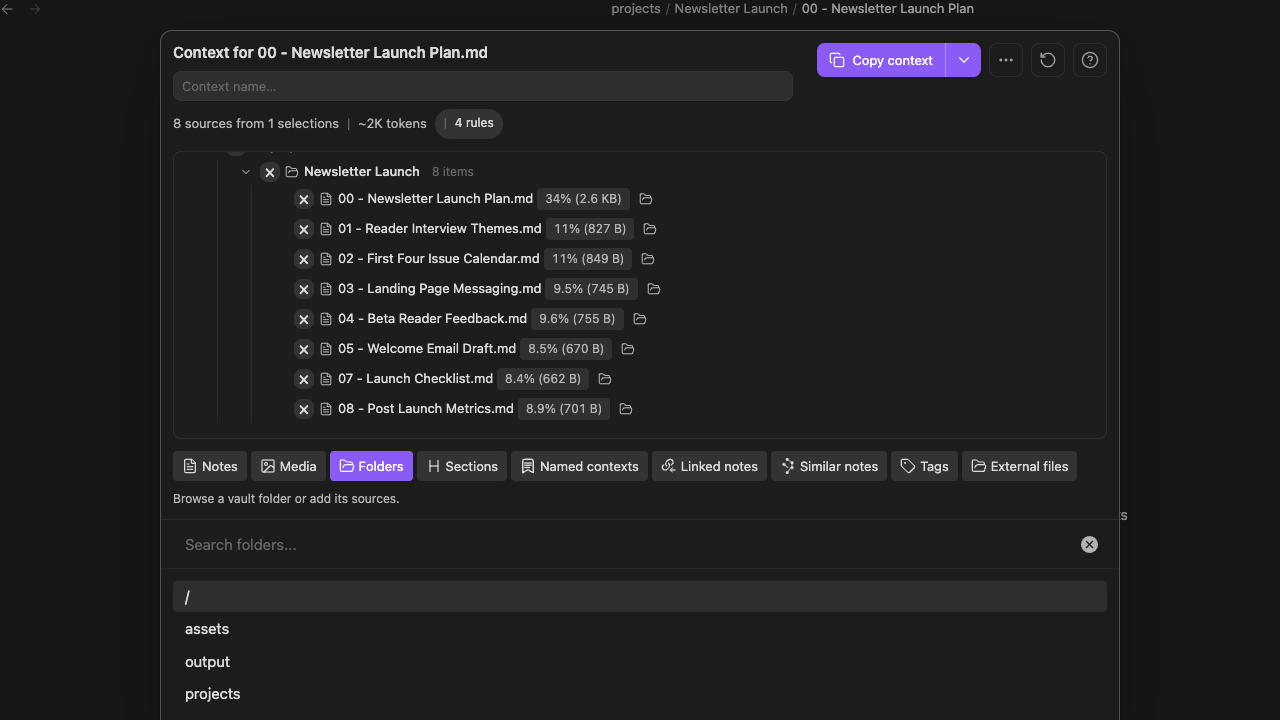This screenshot has height=720, width=1280.
Task: Click the 03 - Landing Page Messaging.md file name
Action: pos(440,289)
